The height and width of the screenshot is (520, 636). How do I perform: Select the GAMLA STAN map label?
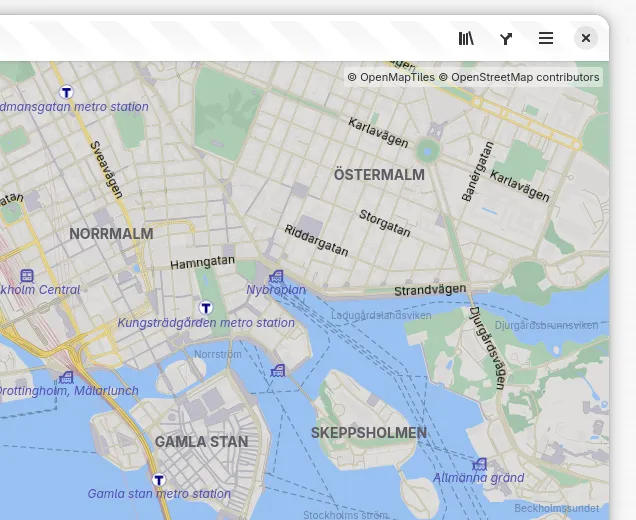[201, 441]
